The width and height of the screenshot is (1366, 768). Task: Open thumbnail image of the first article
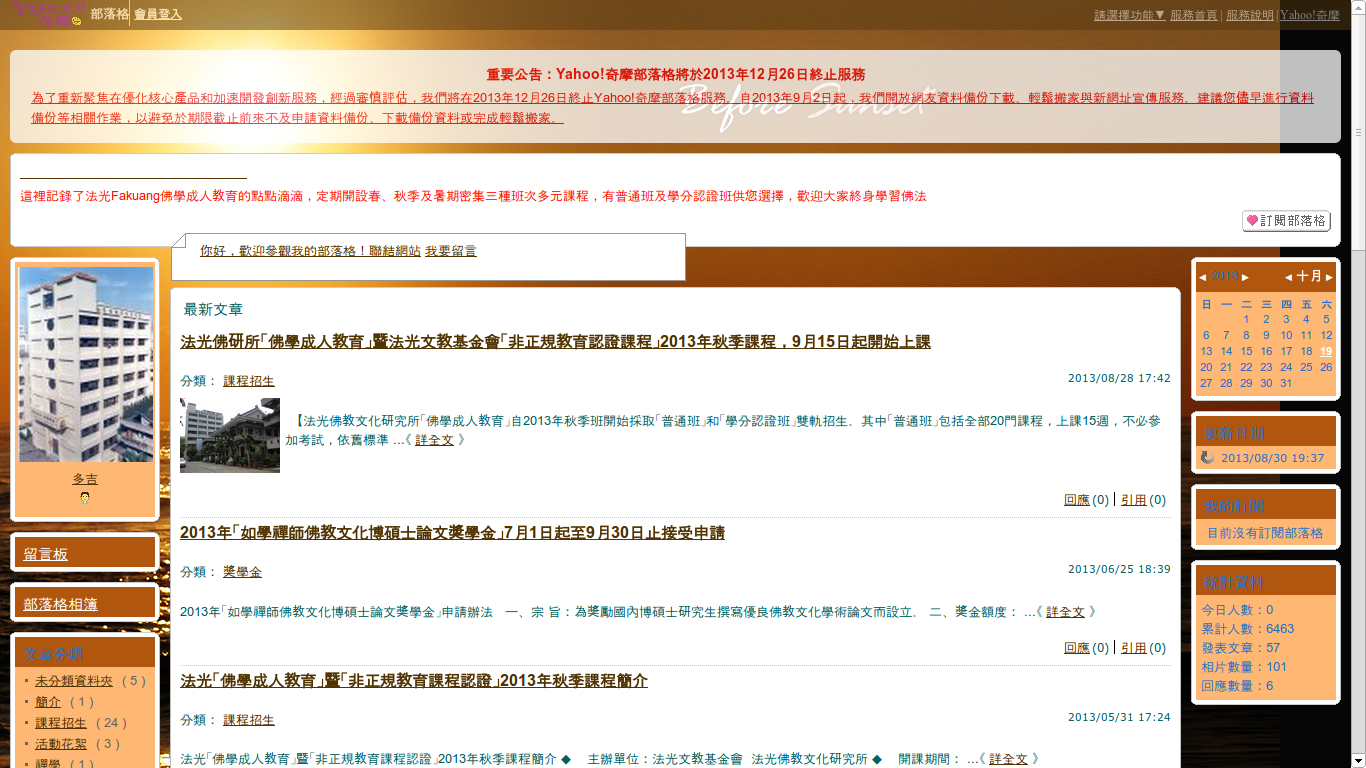(230, 435)
